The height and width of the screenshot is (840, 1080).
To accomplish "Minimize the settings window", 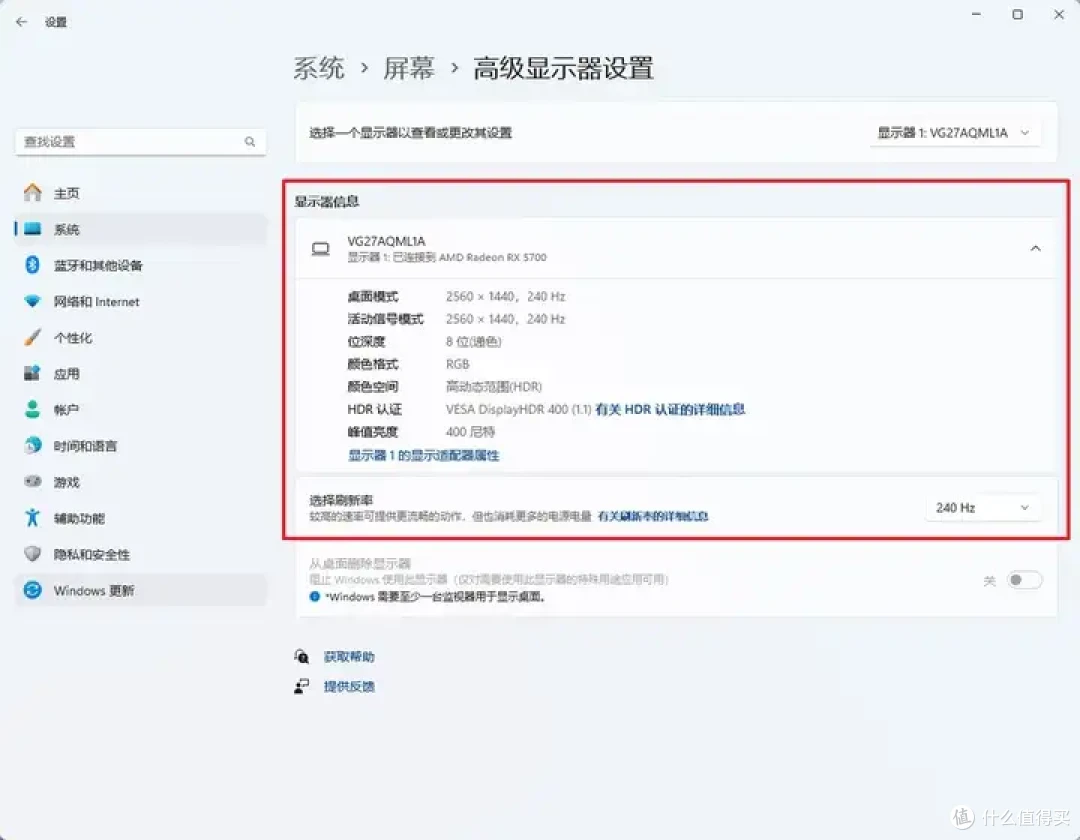I will coord(976,14).
